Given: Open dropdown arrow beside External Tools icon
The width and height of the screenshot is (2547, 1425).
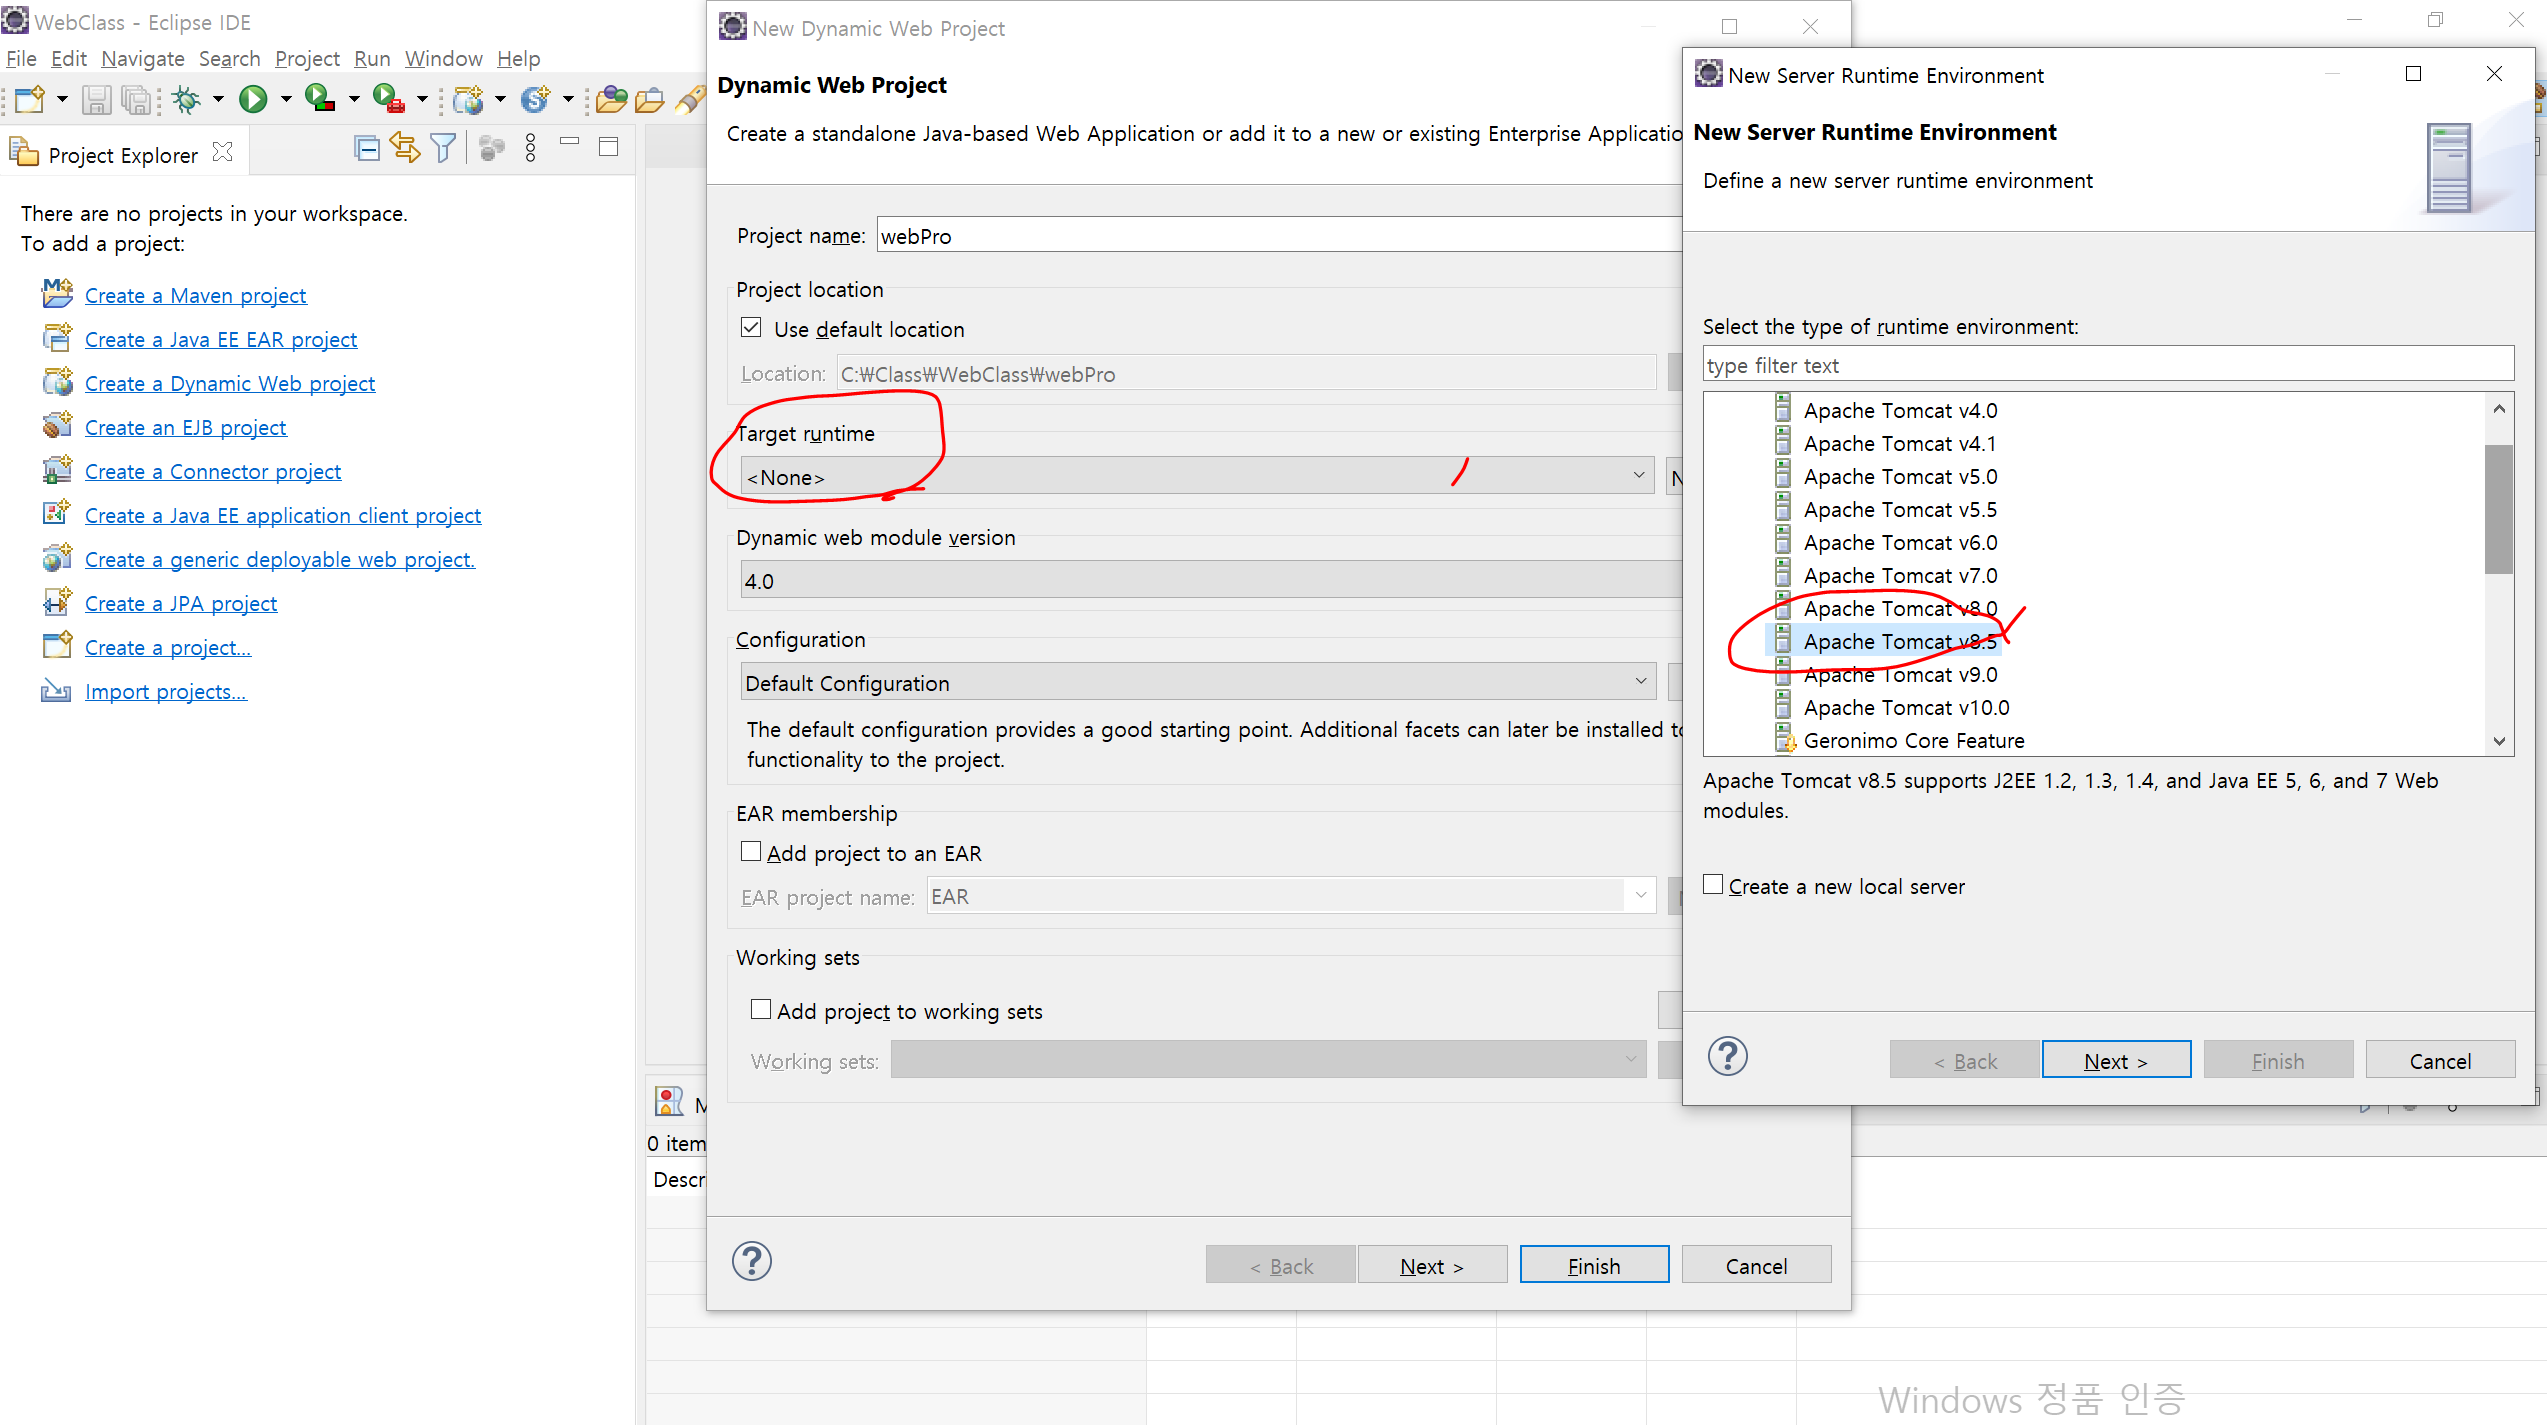Looking at the screenshot, I should click(422, 99).
